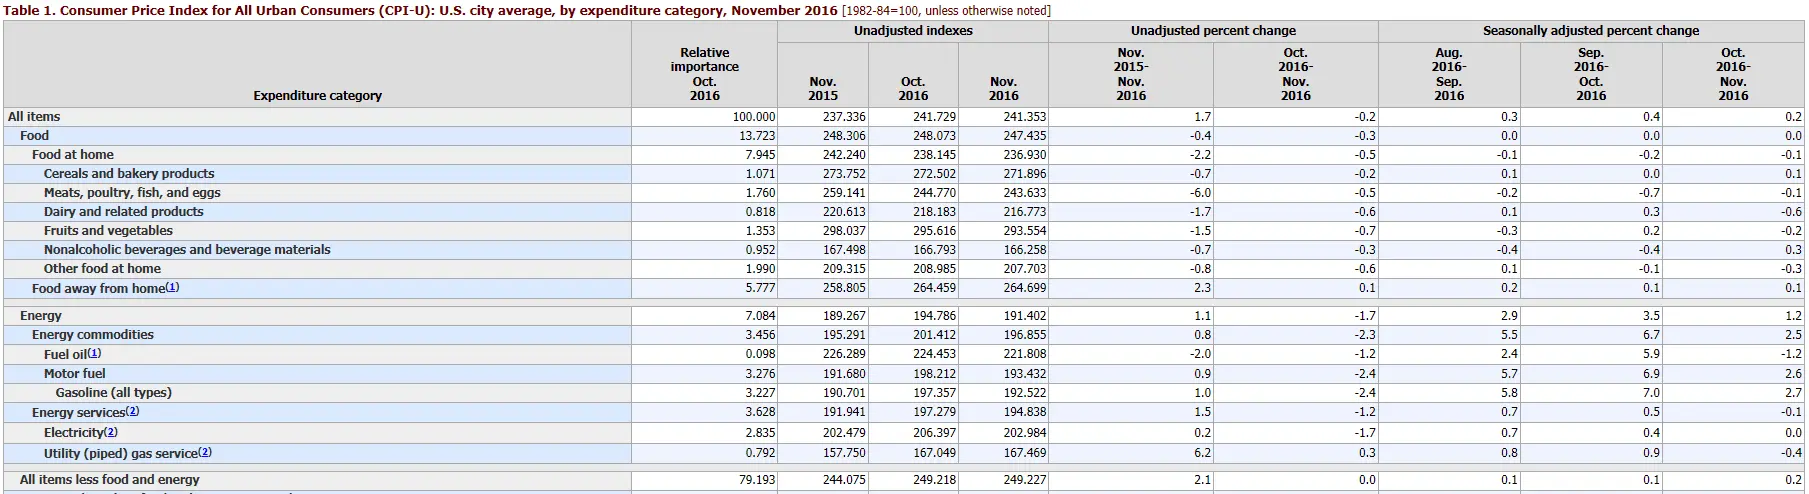Select the Cereals and bakery products row label
The image size is (1809, 494).
pyautogui.click(x=129, y=174)
